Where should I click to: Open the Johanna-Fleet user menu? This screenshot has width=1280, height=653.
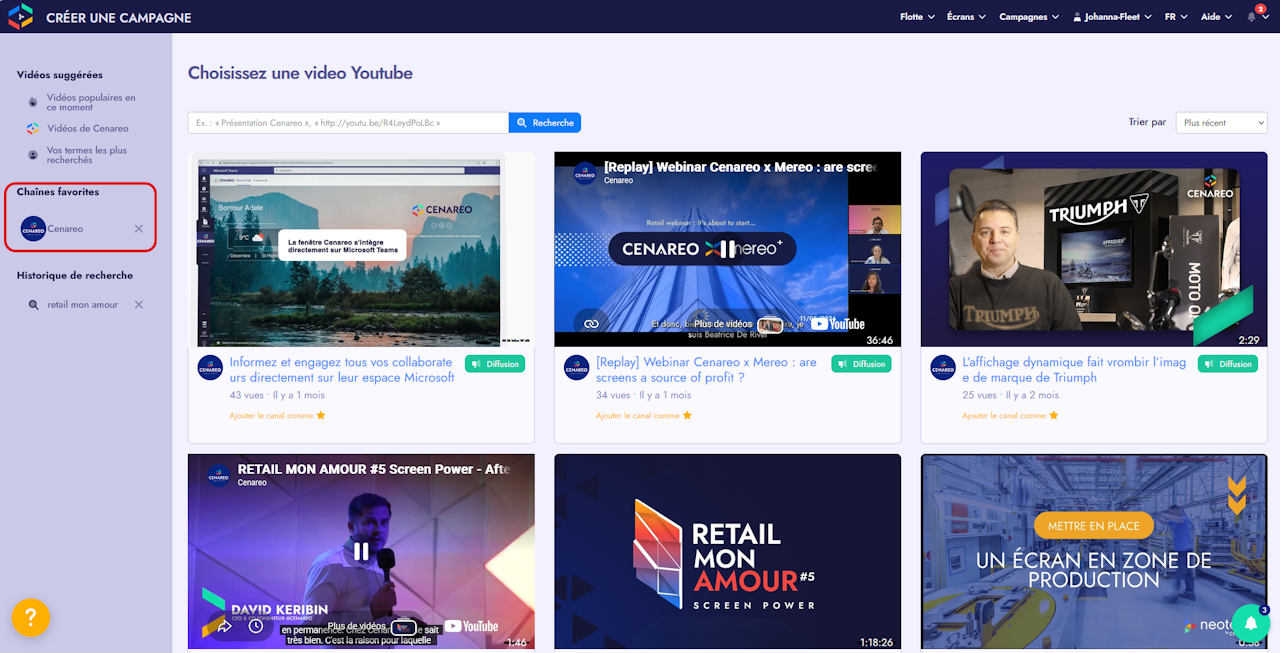tap(1112, 17)
